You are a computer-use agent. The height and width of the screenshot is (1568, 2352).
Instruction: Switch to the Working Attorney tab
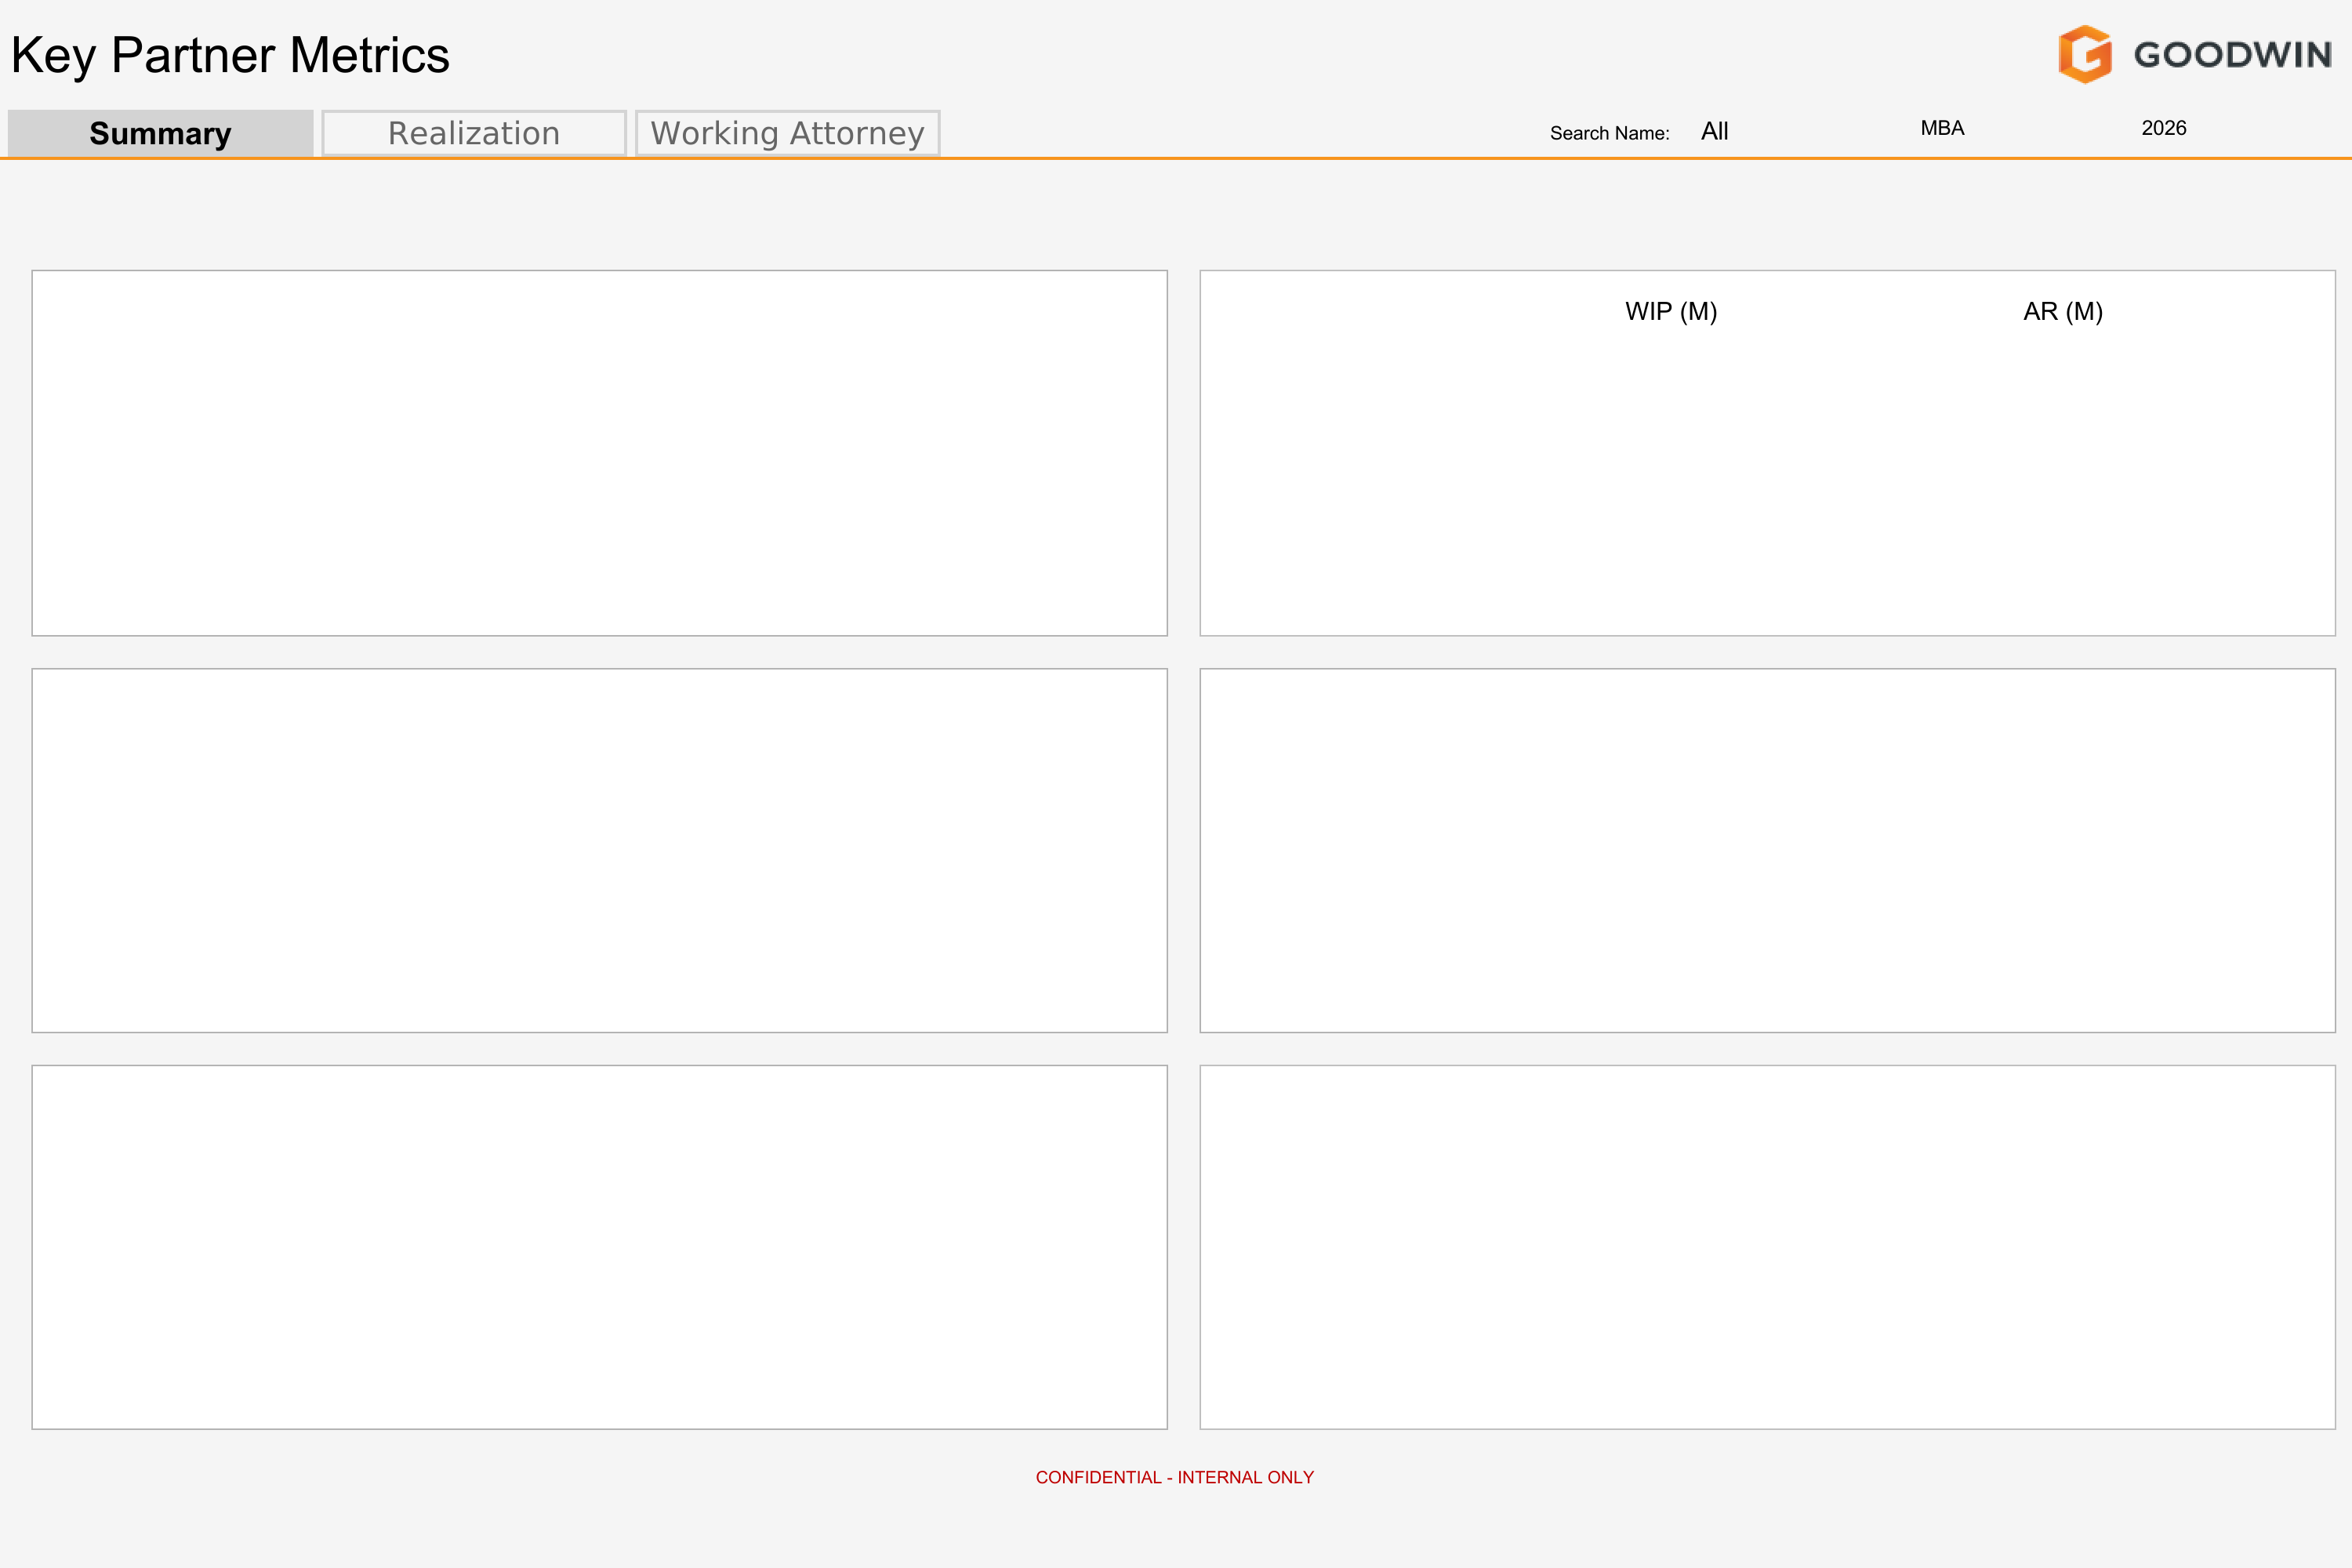pos(786,132)
